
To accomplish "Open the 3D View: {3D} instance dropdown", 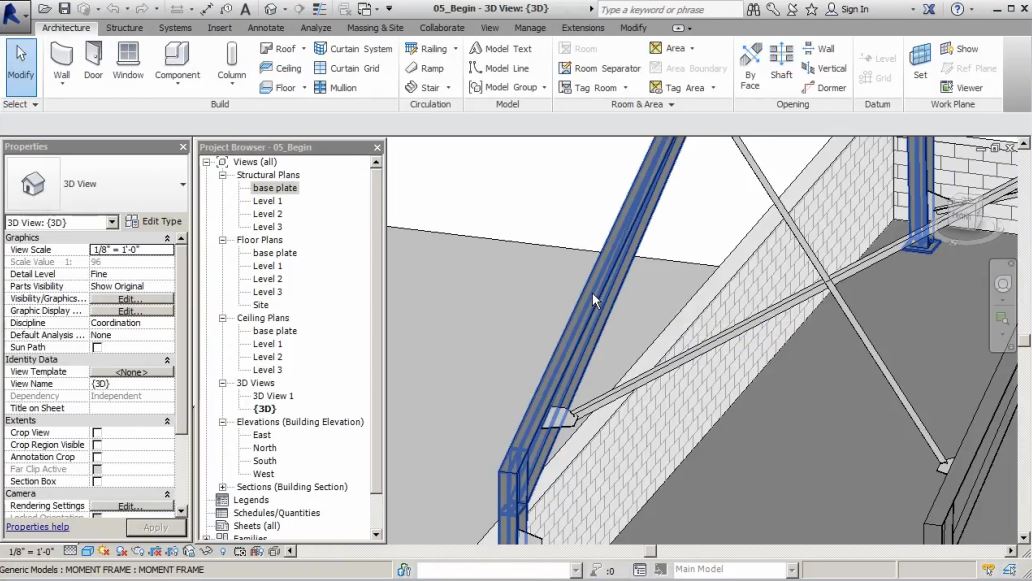I will click(x=112, y=222).
